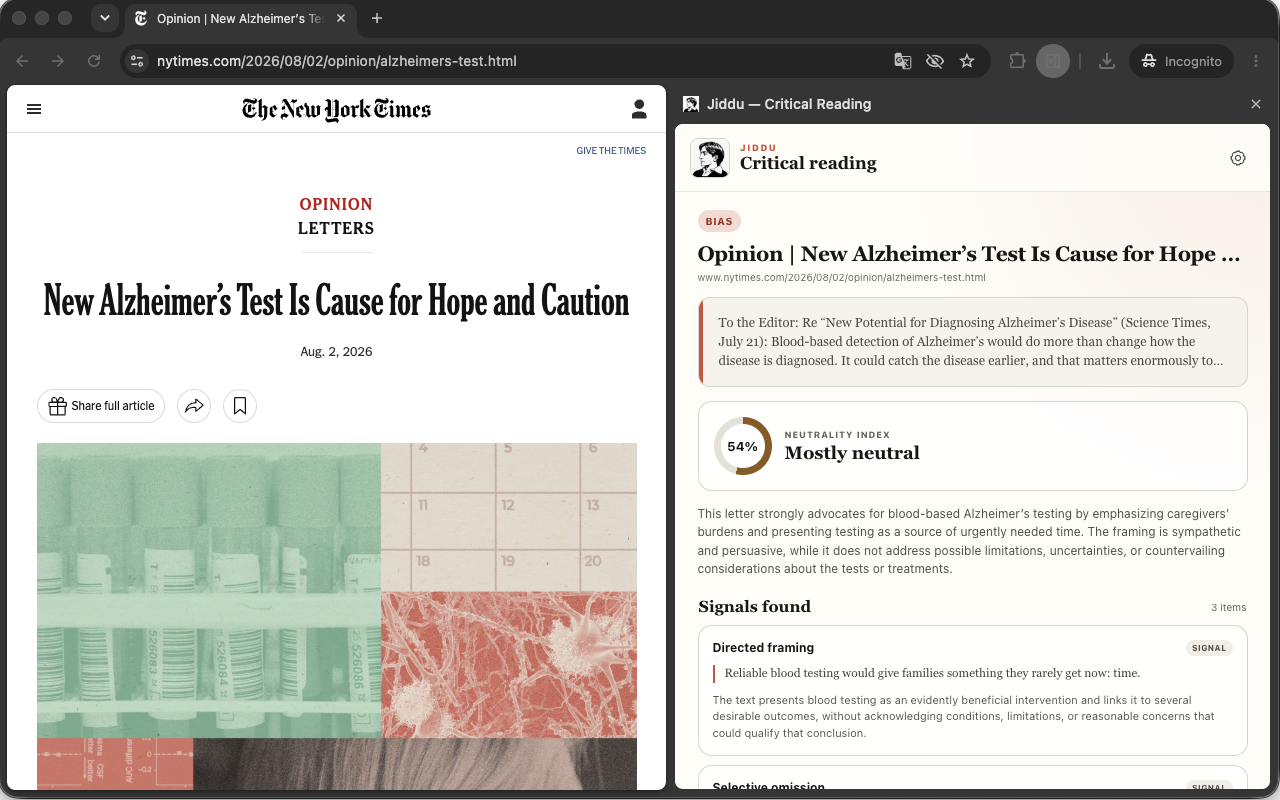Reload the page
Image resolution: width=1280 pixels, height=800 pixels.
(94, 61)
